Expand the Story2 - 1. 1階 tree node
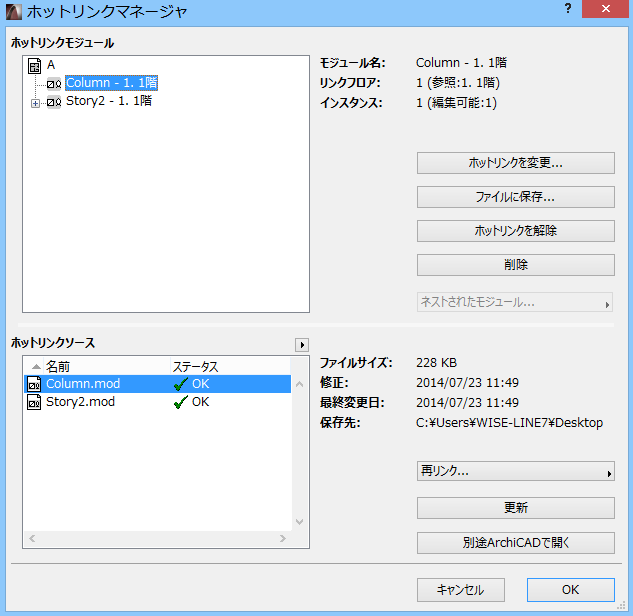This screenshot has height=616, width=633. pyautogui.click(x=36, y=104)
